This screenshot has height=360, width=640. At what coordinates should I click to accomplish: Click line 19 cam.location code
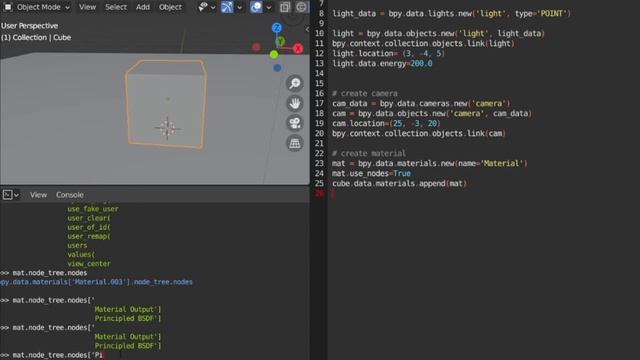[x=387, y=124]
